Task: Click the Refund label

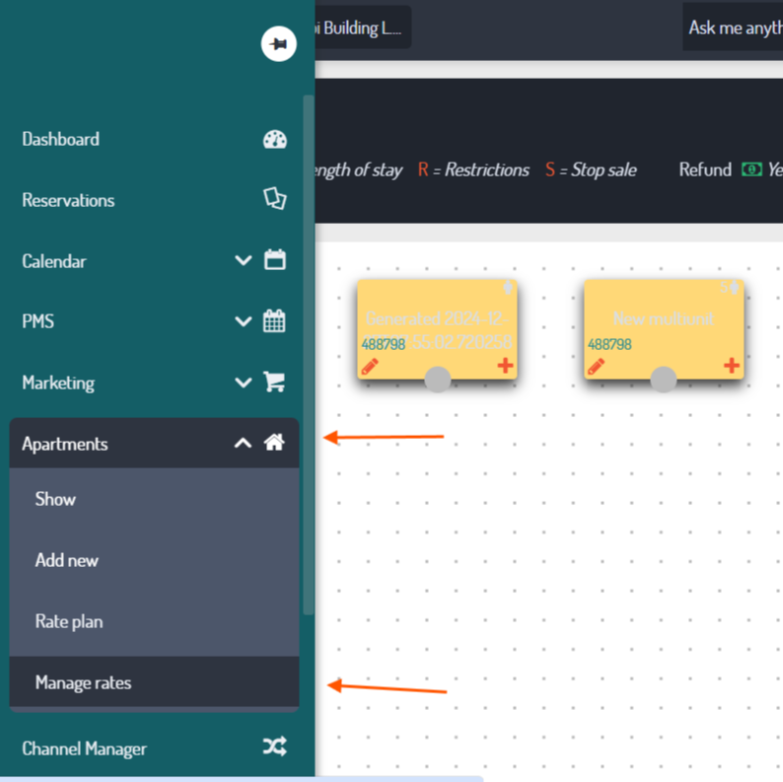Action: (x=705, y=170)
